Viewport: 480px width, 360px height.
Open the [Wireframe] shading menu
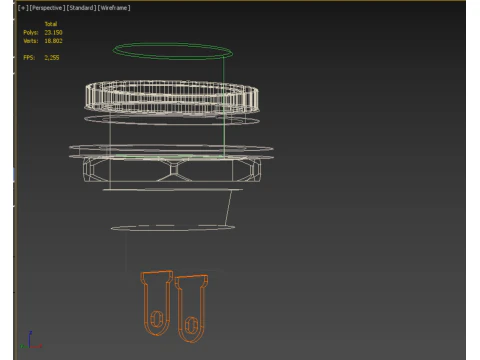point(114,8)
